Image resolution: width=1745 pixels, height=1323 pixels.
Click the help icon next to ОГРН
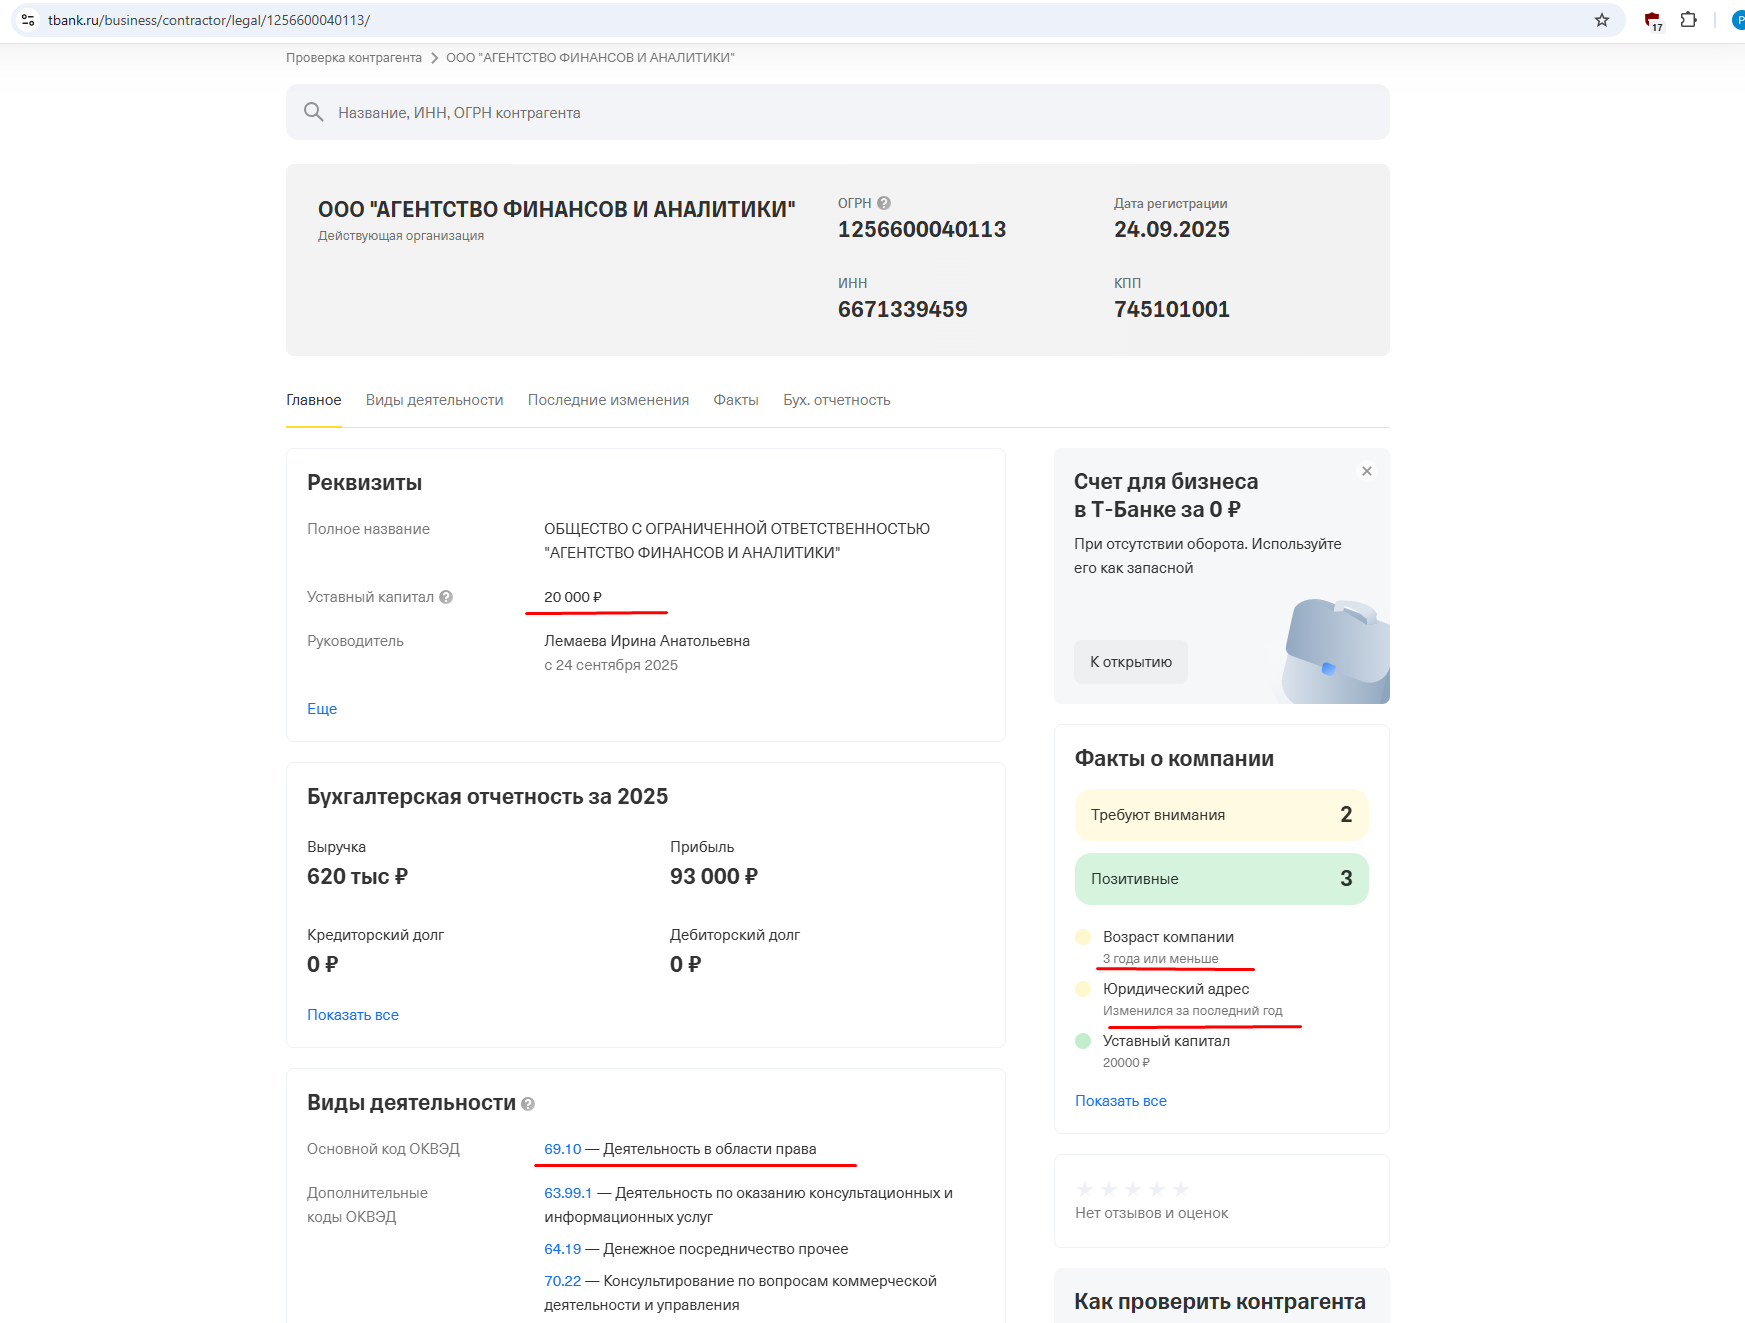(884, 203)
